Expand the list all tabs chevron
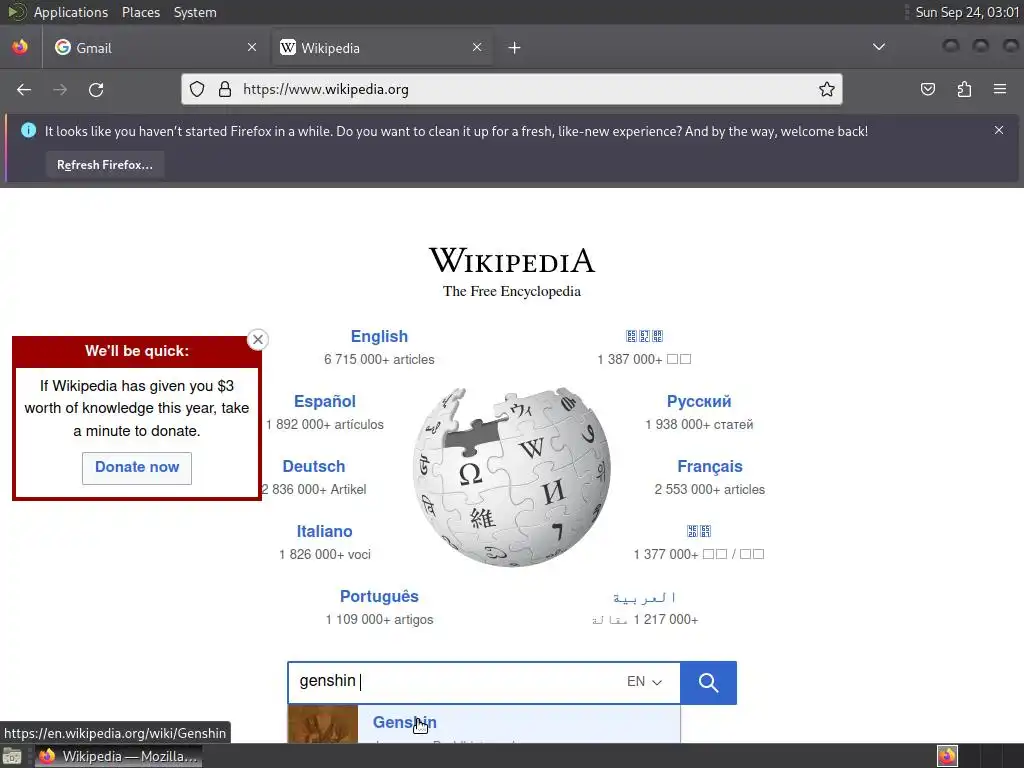 tap(879, 47)
